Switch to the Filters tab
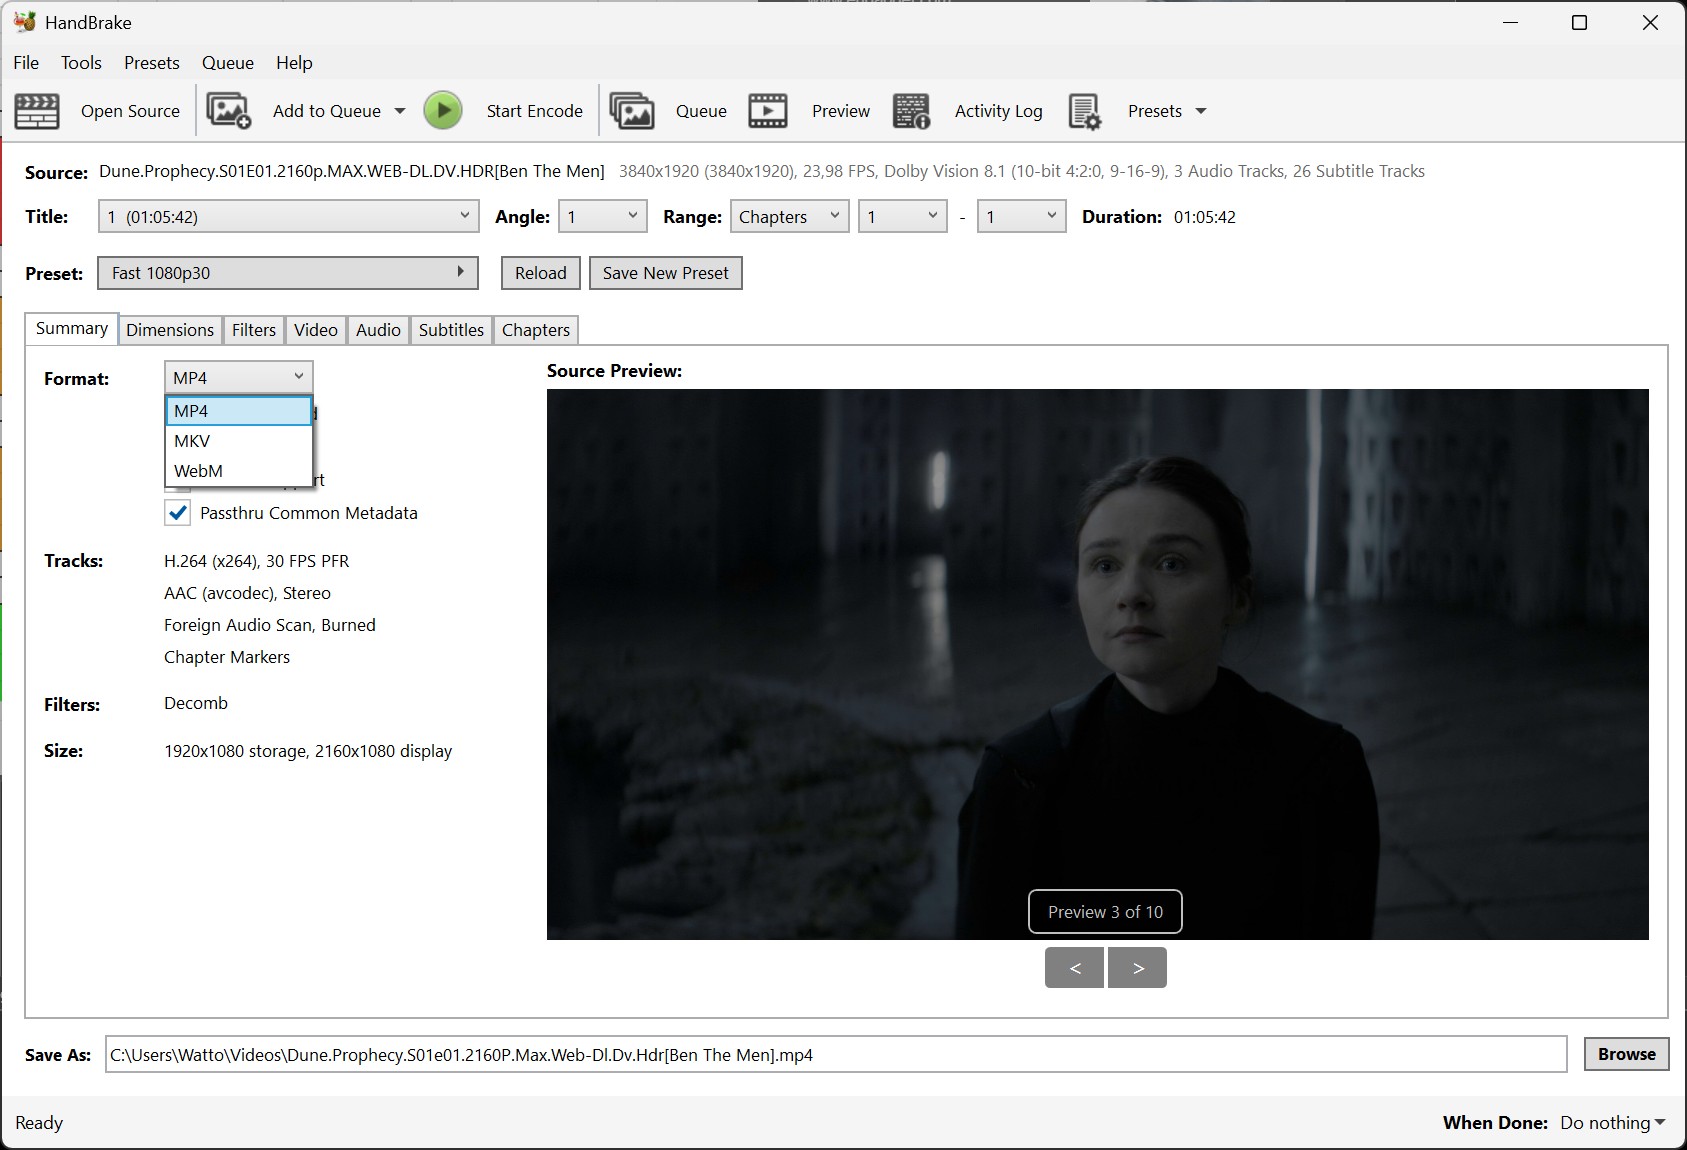The width and height of the screenshot is (1687, 1150). 254,330
